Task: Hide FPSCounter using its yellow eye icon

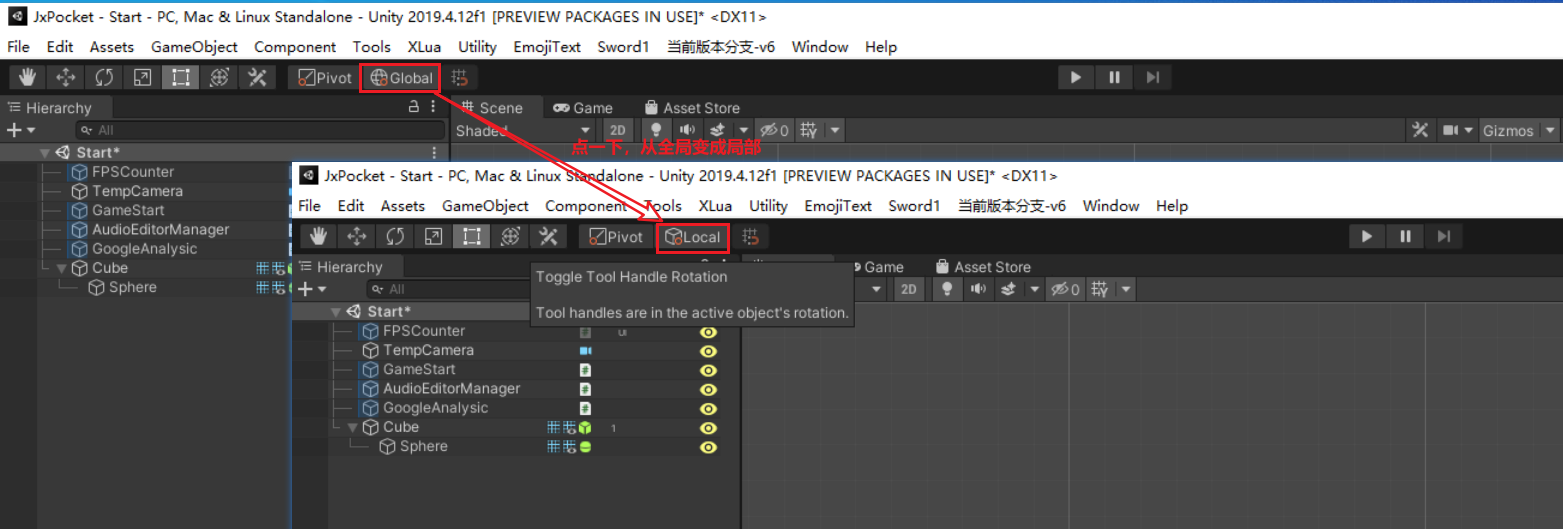Action: [x=708, y=332]
